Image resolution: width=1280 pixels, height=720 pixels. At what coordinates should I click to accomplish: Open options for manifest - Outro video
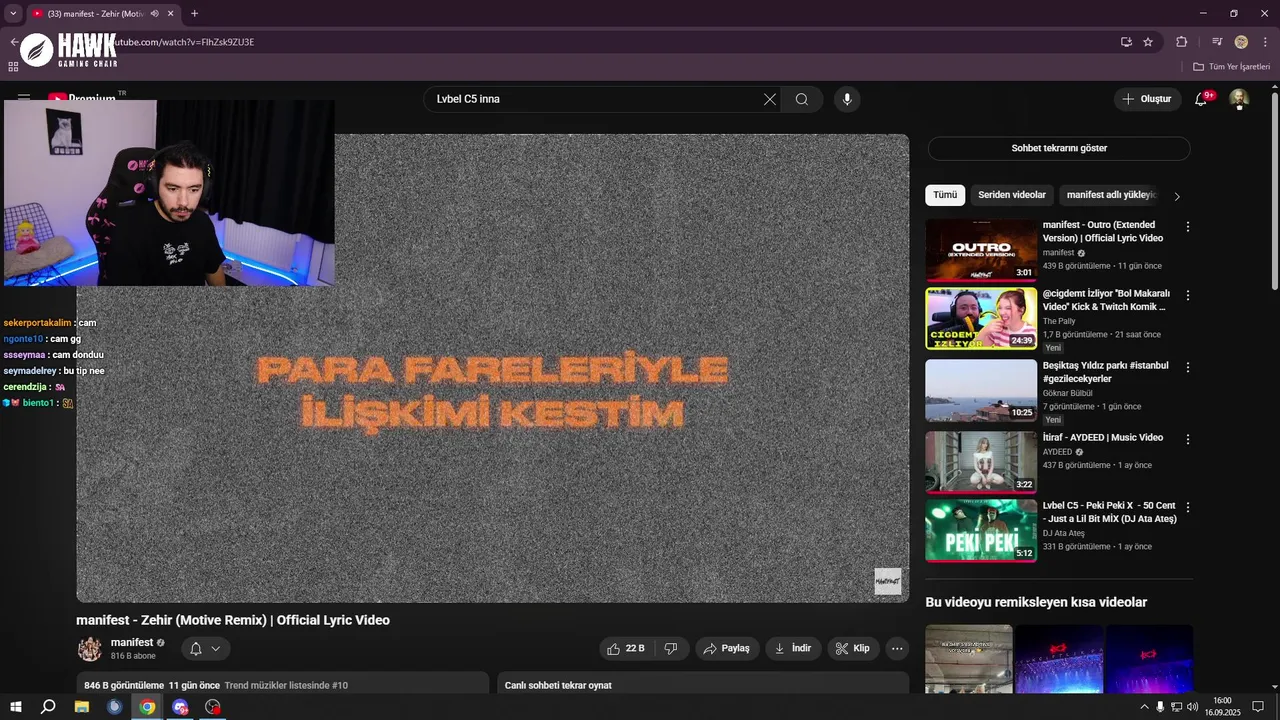tap(1188, 227)
